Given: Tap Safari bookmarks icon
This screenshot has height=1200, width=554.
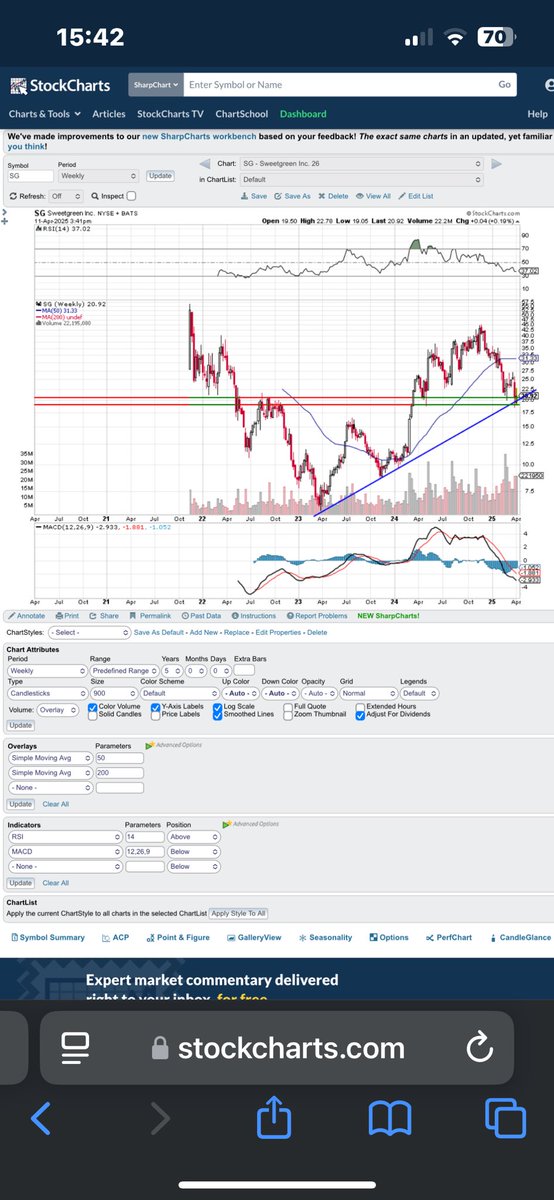Looking at the screenshot, I should click(390, 1119).
